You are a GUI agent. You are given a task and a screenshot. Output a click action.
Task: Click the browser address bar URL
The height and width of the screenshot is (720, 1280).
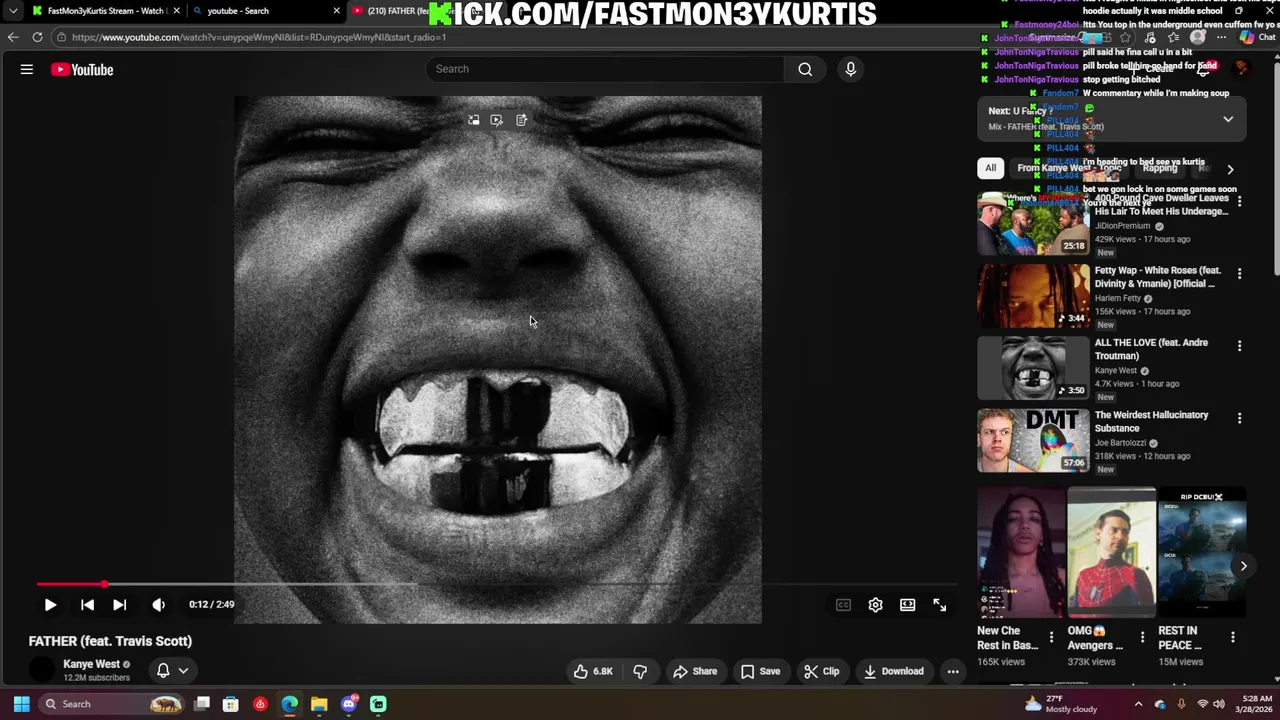(x=259, y=37)
